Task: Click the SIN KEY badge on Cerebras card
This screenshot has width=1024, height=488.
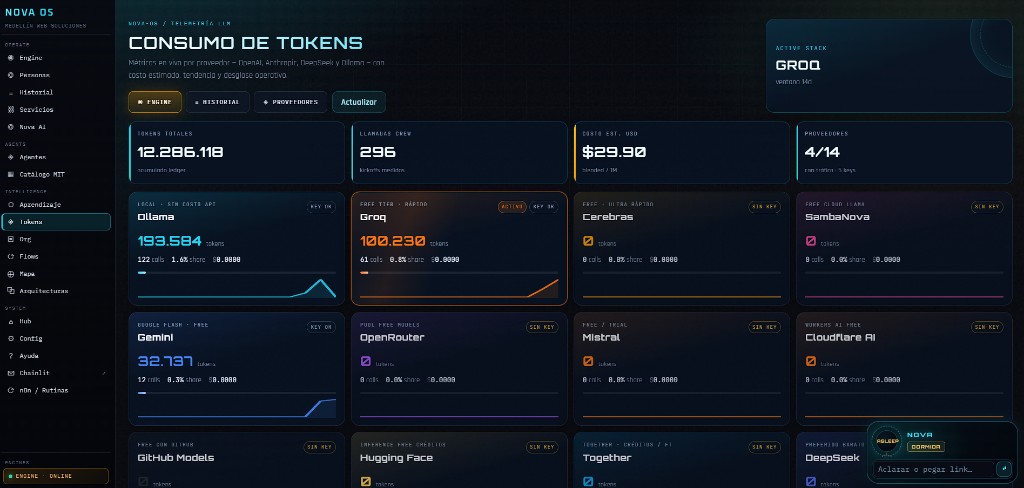Action: point(765,206)
